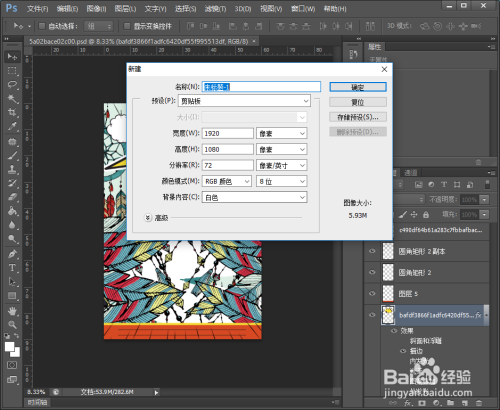Open the 预设 preset dropdown
500x410 pixels.
(x=244, y=101)
